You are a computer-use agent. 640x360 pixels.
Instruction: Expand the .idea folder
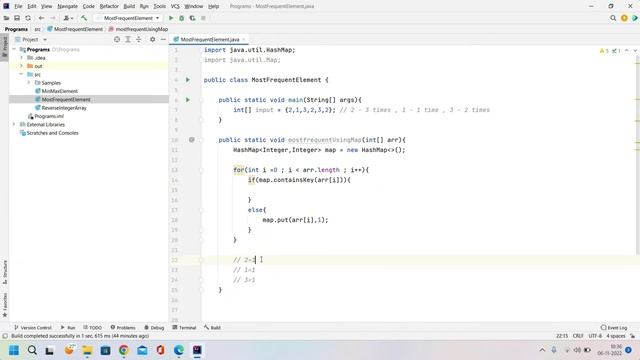tap(22, 58)
